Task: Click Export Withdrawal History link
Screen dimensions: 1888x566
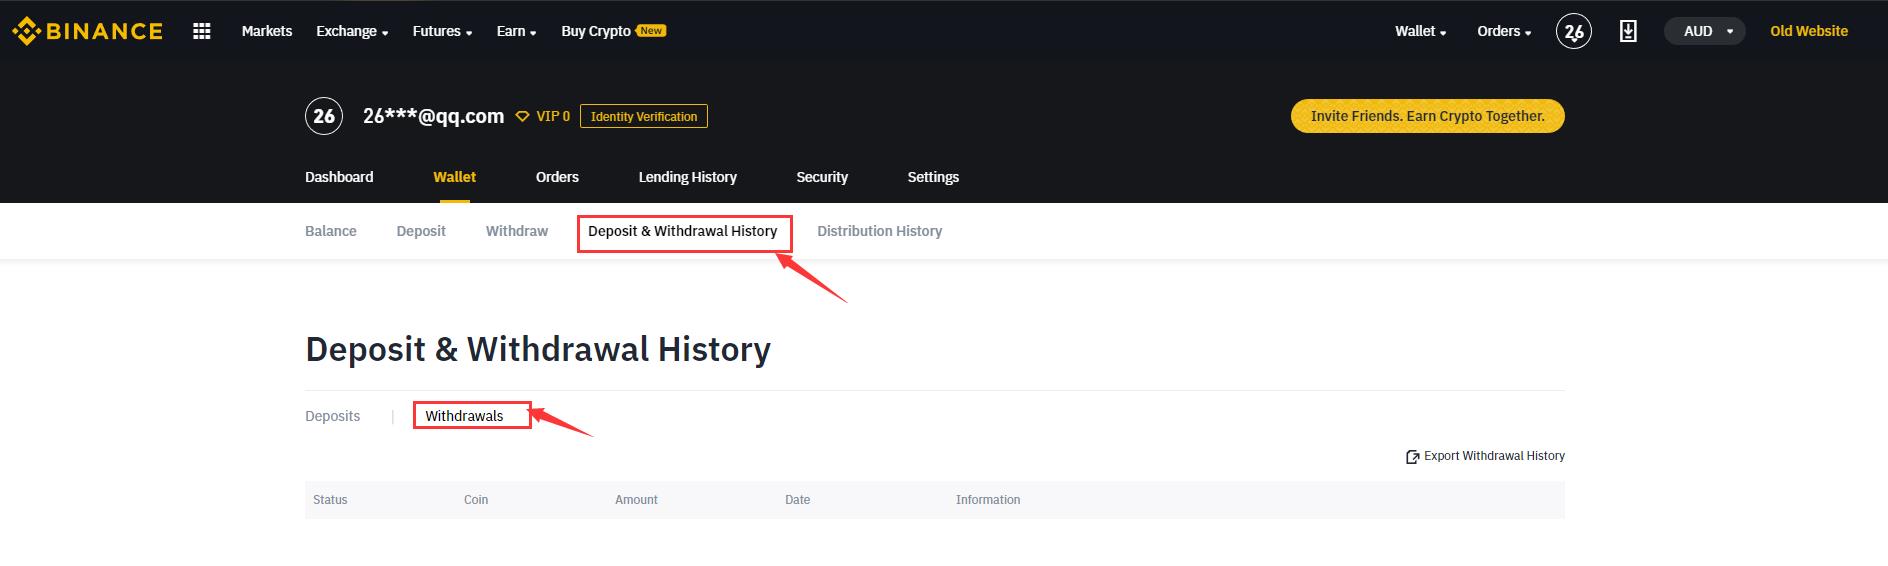Action: point(1494,456)
